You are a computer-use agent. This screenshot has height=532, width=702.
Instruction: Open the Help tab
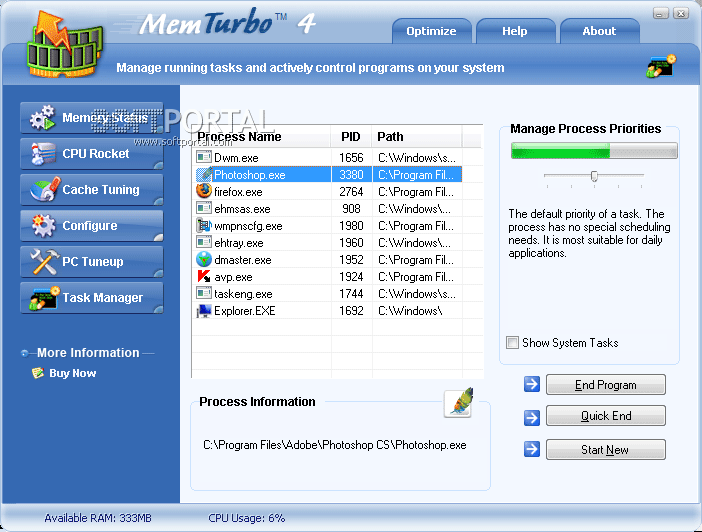point(515,31)
